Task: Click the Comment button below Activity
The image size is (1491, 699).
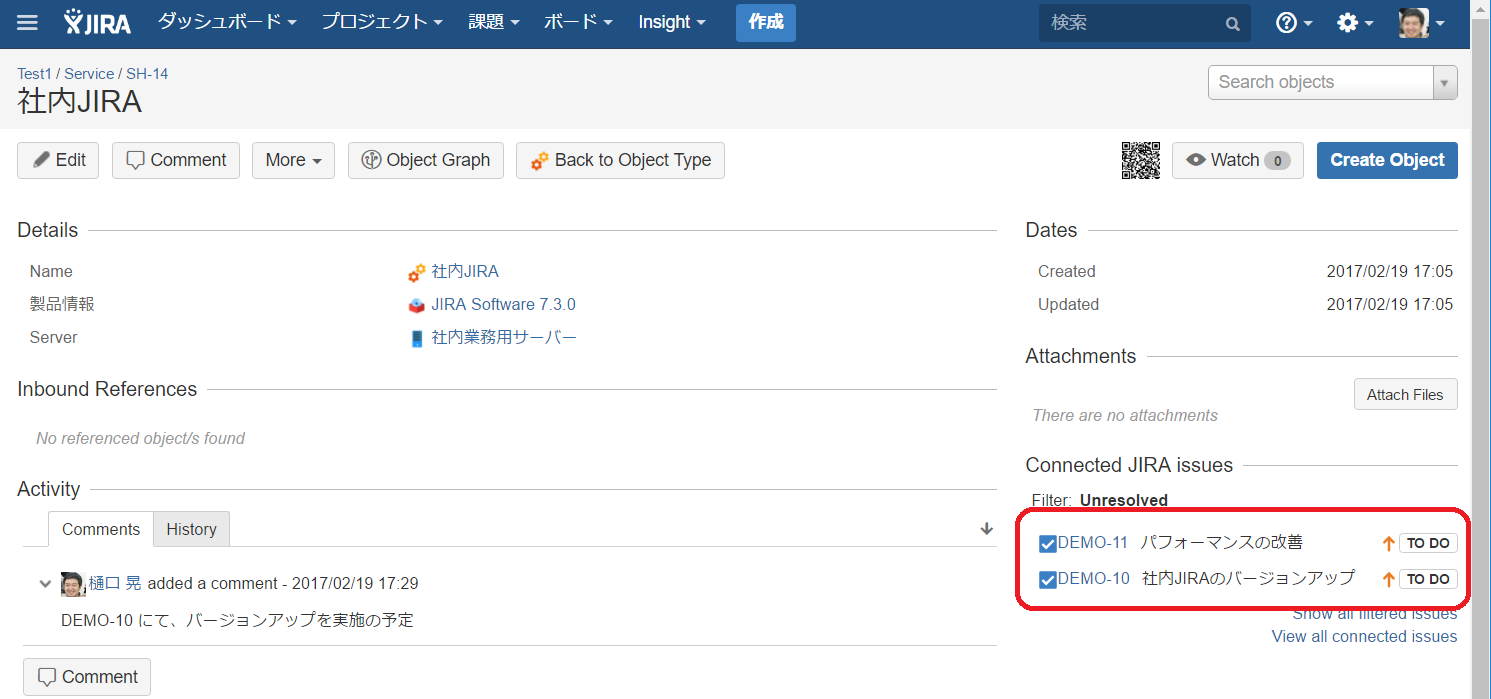Action: click(87, 677)
